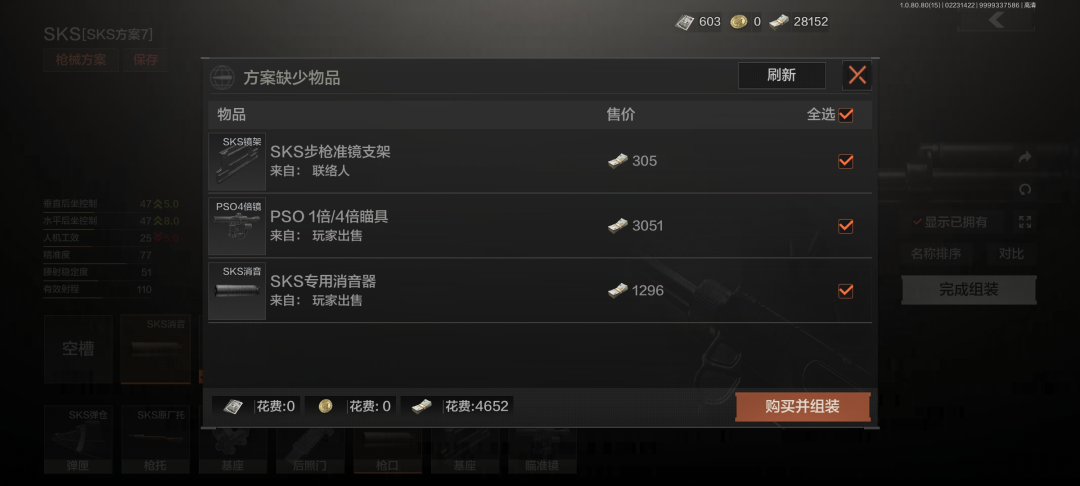Uncheck the SKS步枪准镜支架 checkbox
The height and width of the screenshot is (486, 1080).
(846, 161)
